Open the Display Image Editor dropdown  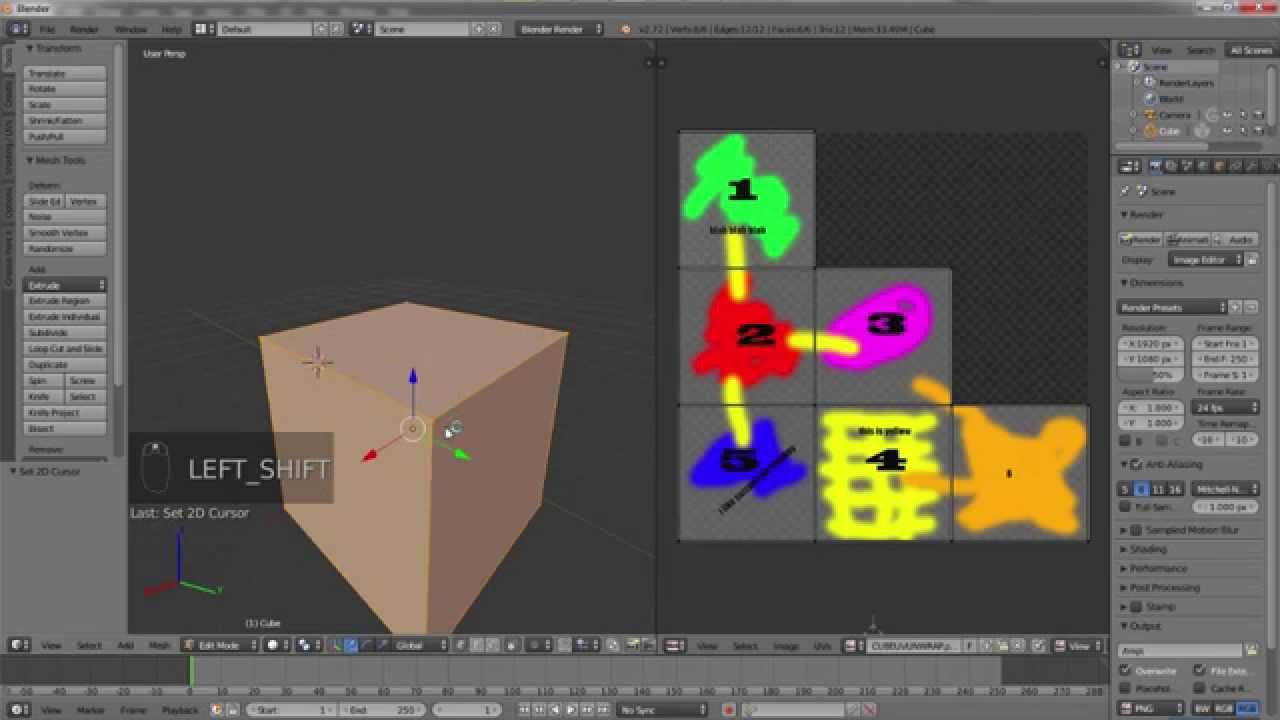coord(1205,259)
